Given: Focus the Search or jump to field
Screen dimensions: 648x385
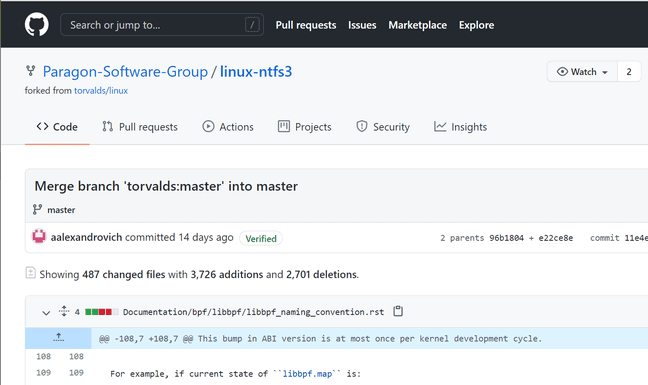Looking at the screenshot, I should [x=162, y=25].
